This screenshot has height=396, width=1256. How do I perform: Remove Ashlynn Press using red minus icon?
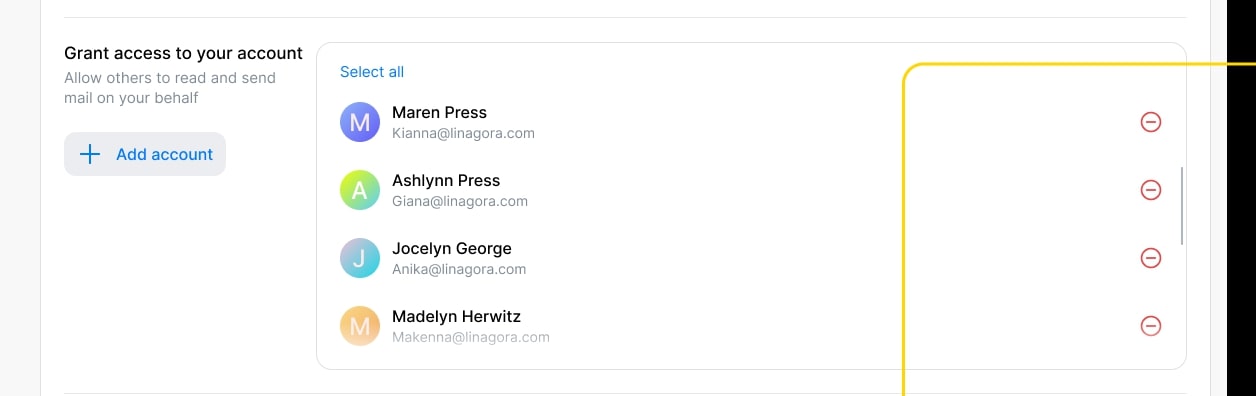pos(1151,190)
